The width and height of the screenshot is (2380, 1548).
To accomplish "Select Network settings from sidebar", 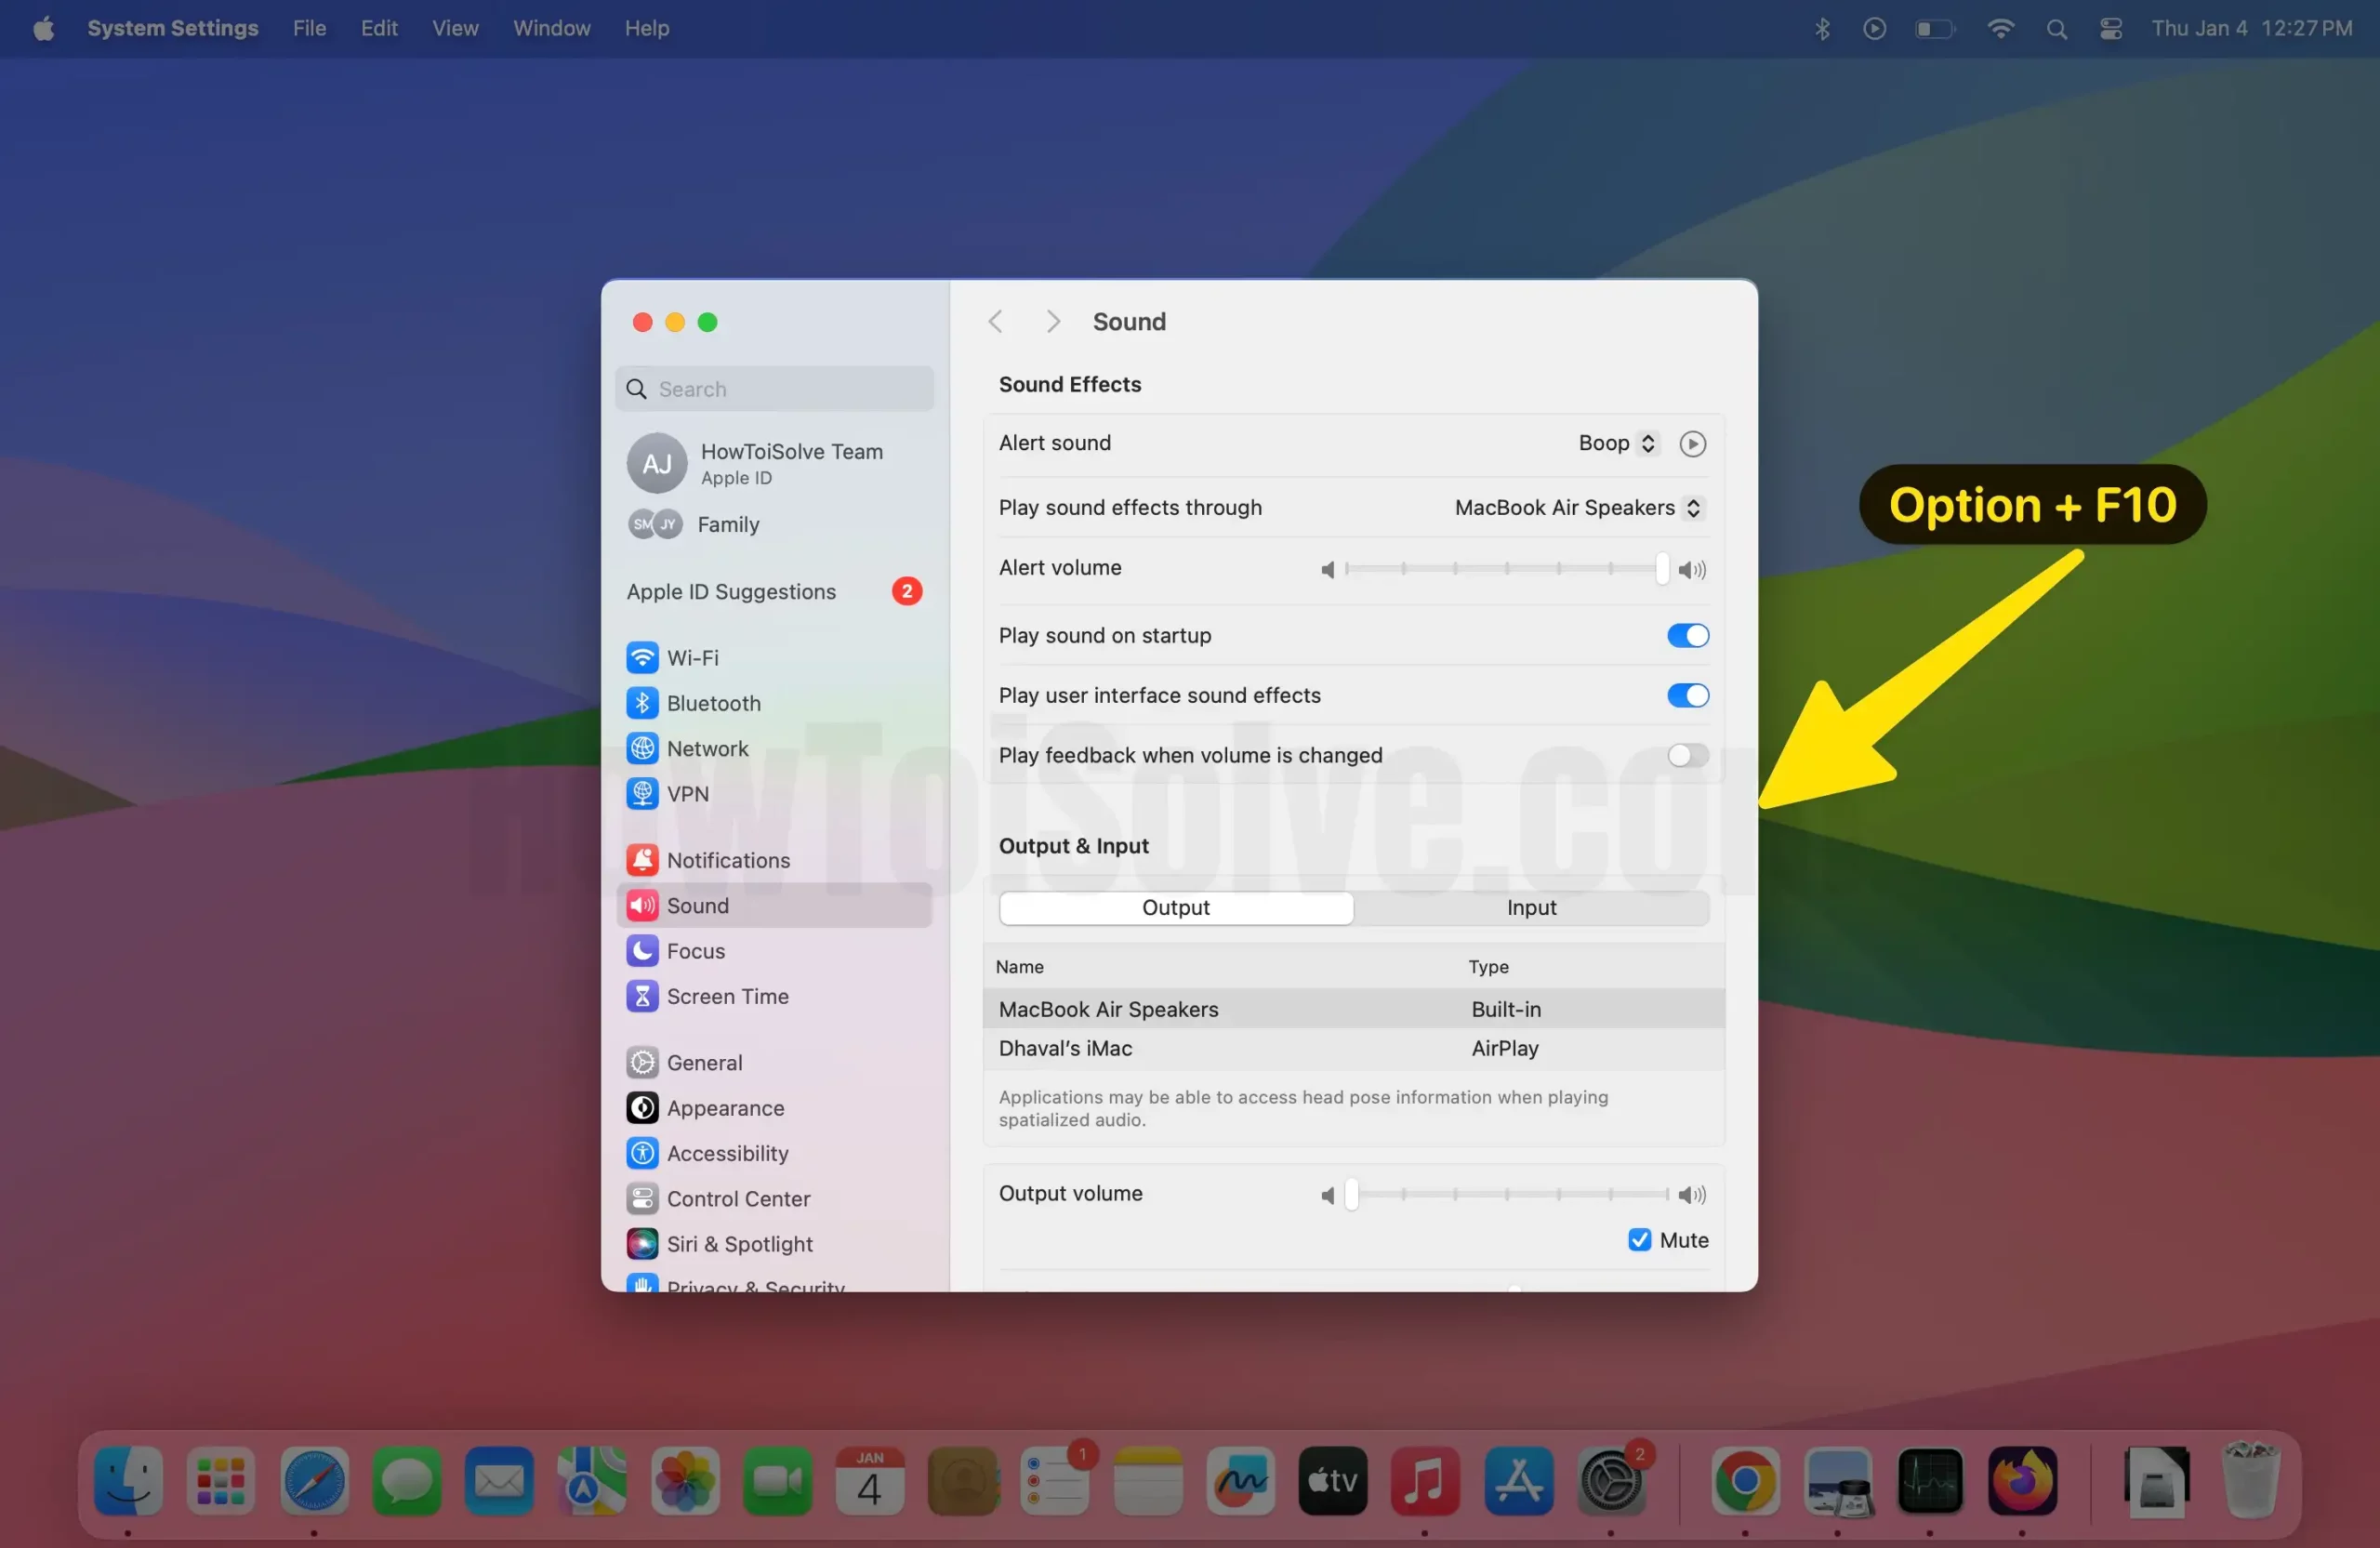I will (x=707, y=748).
